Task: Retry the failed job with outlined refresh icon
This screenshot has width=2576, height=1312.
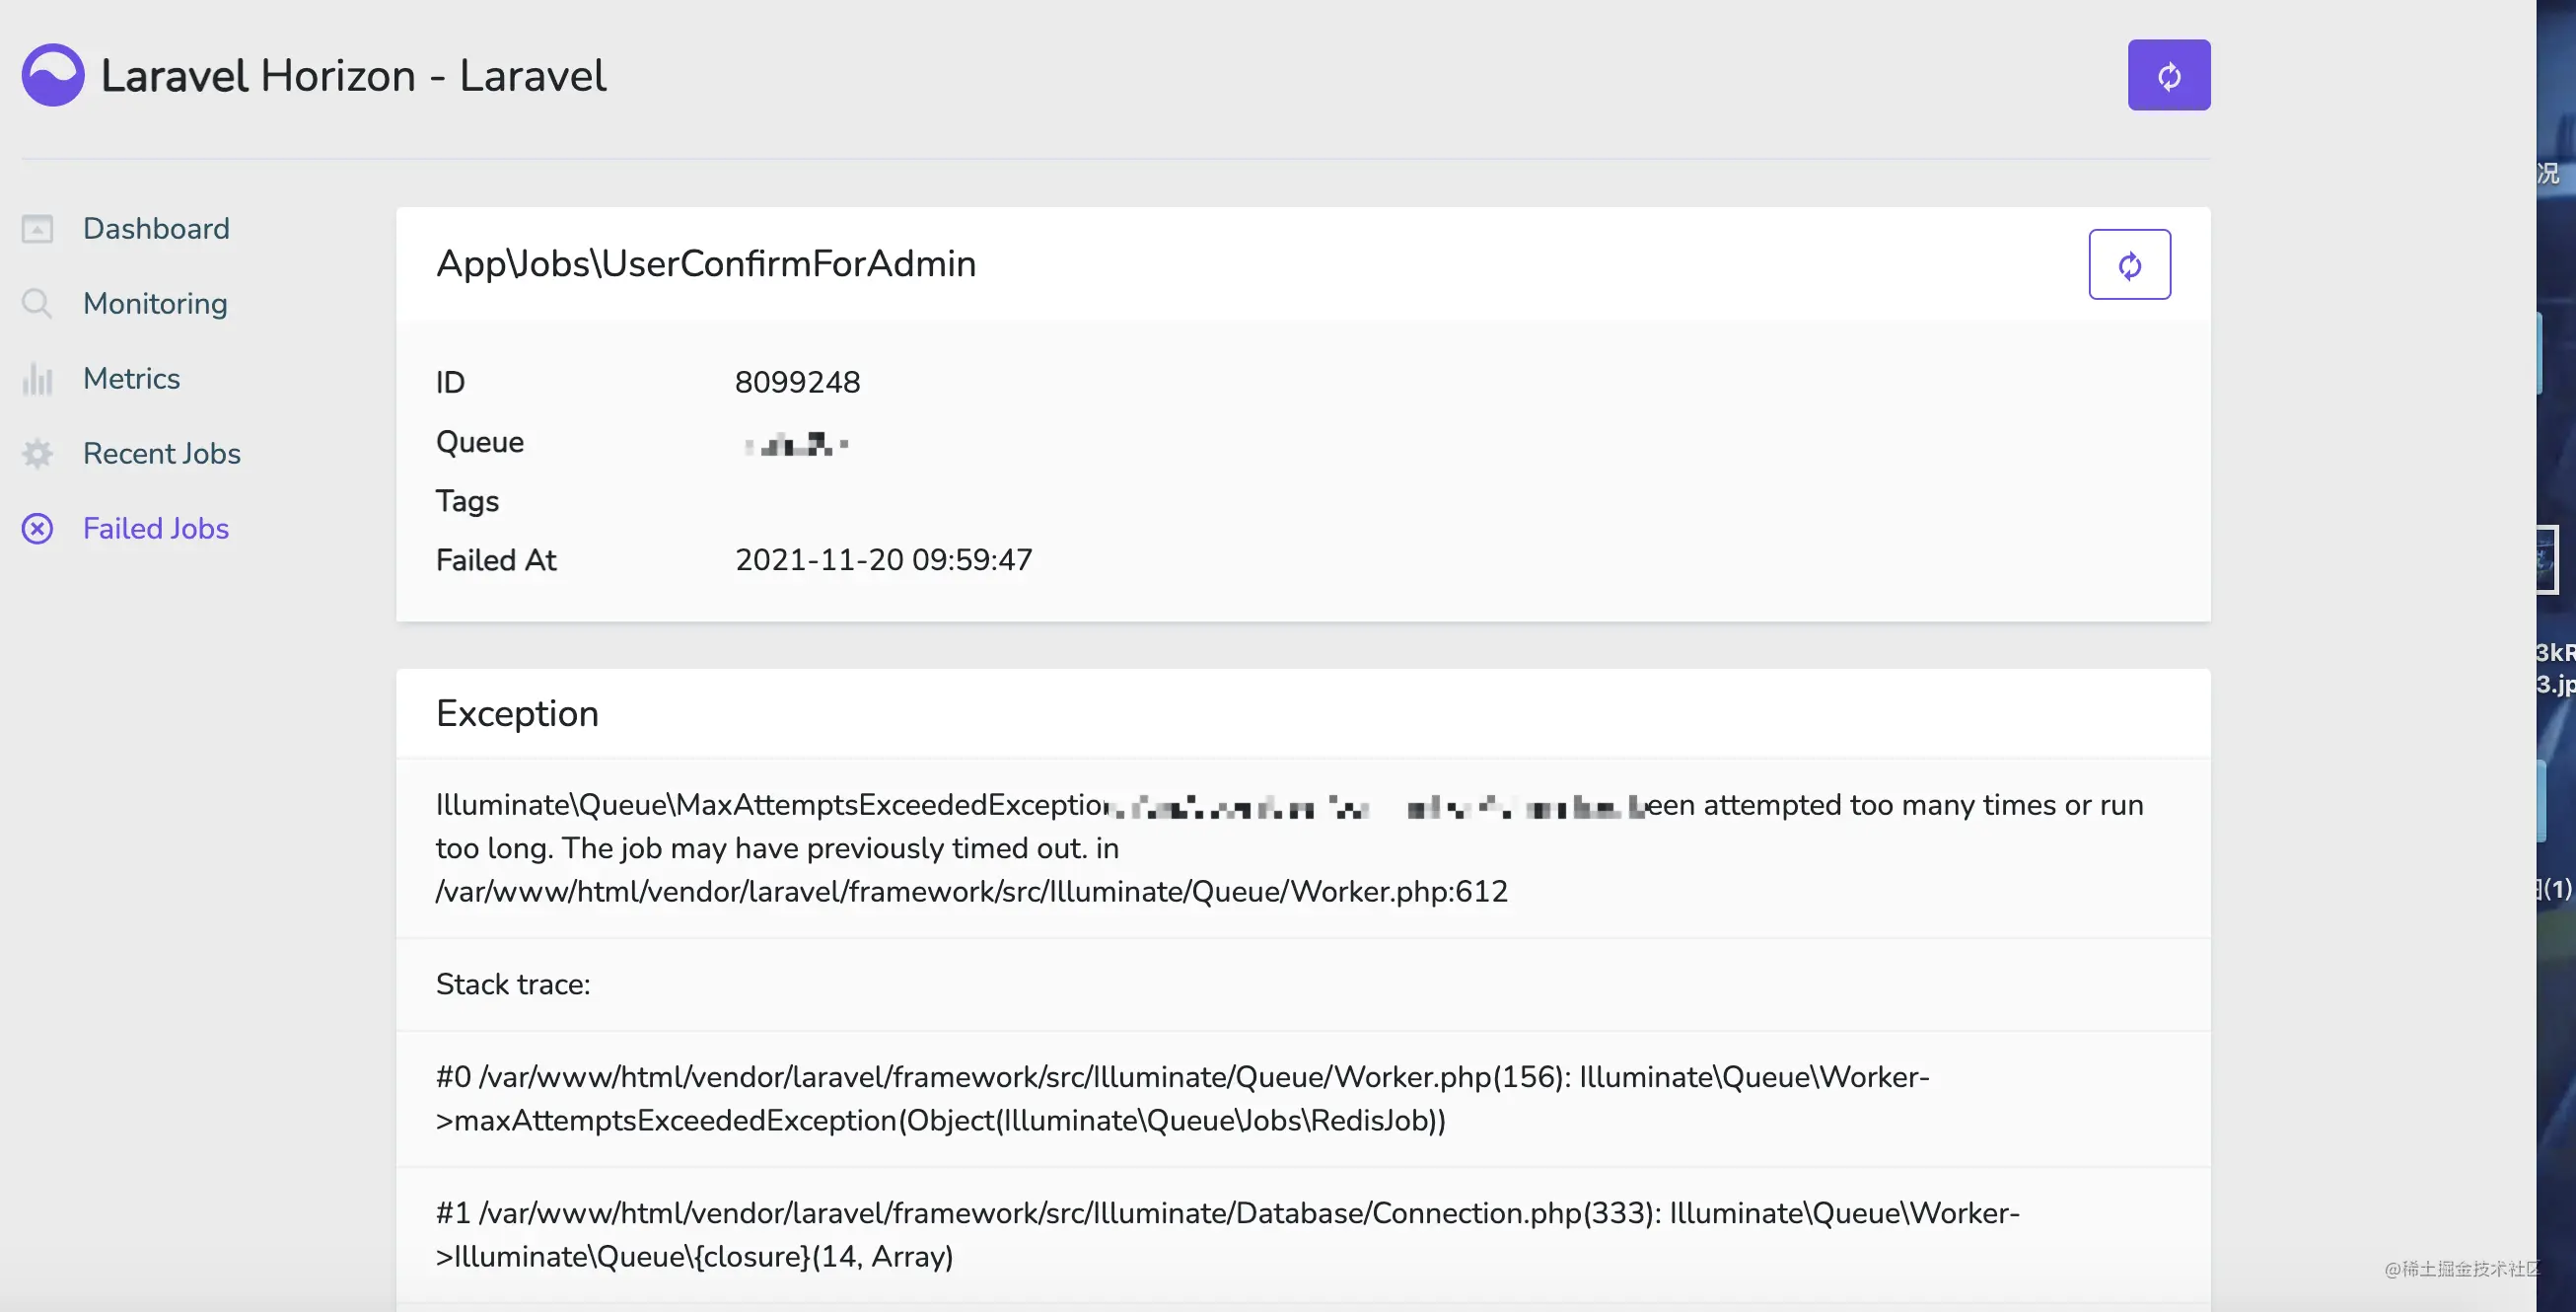Action: [x=2129, y=265]
